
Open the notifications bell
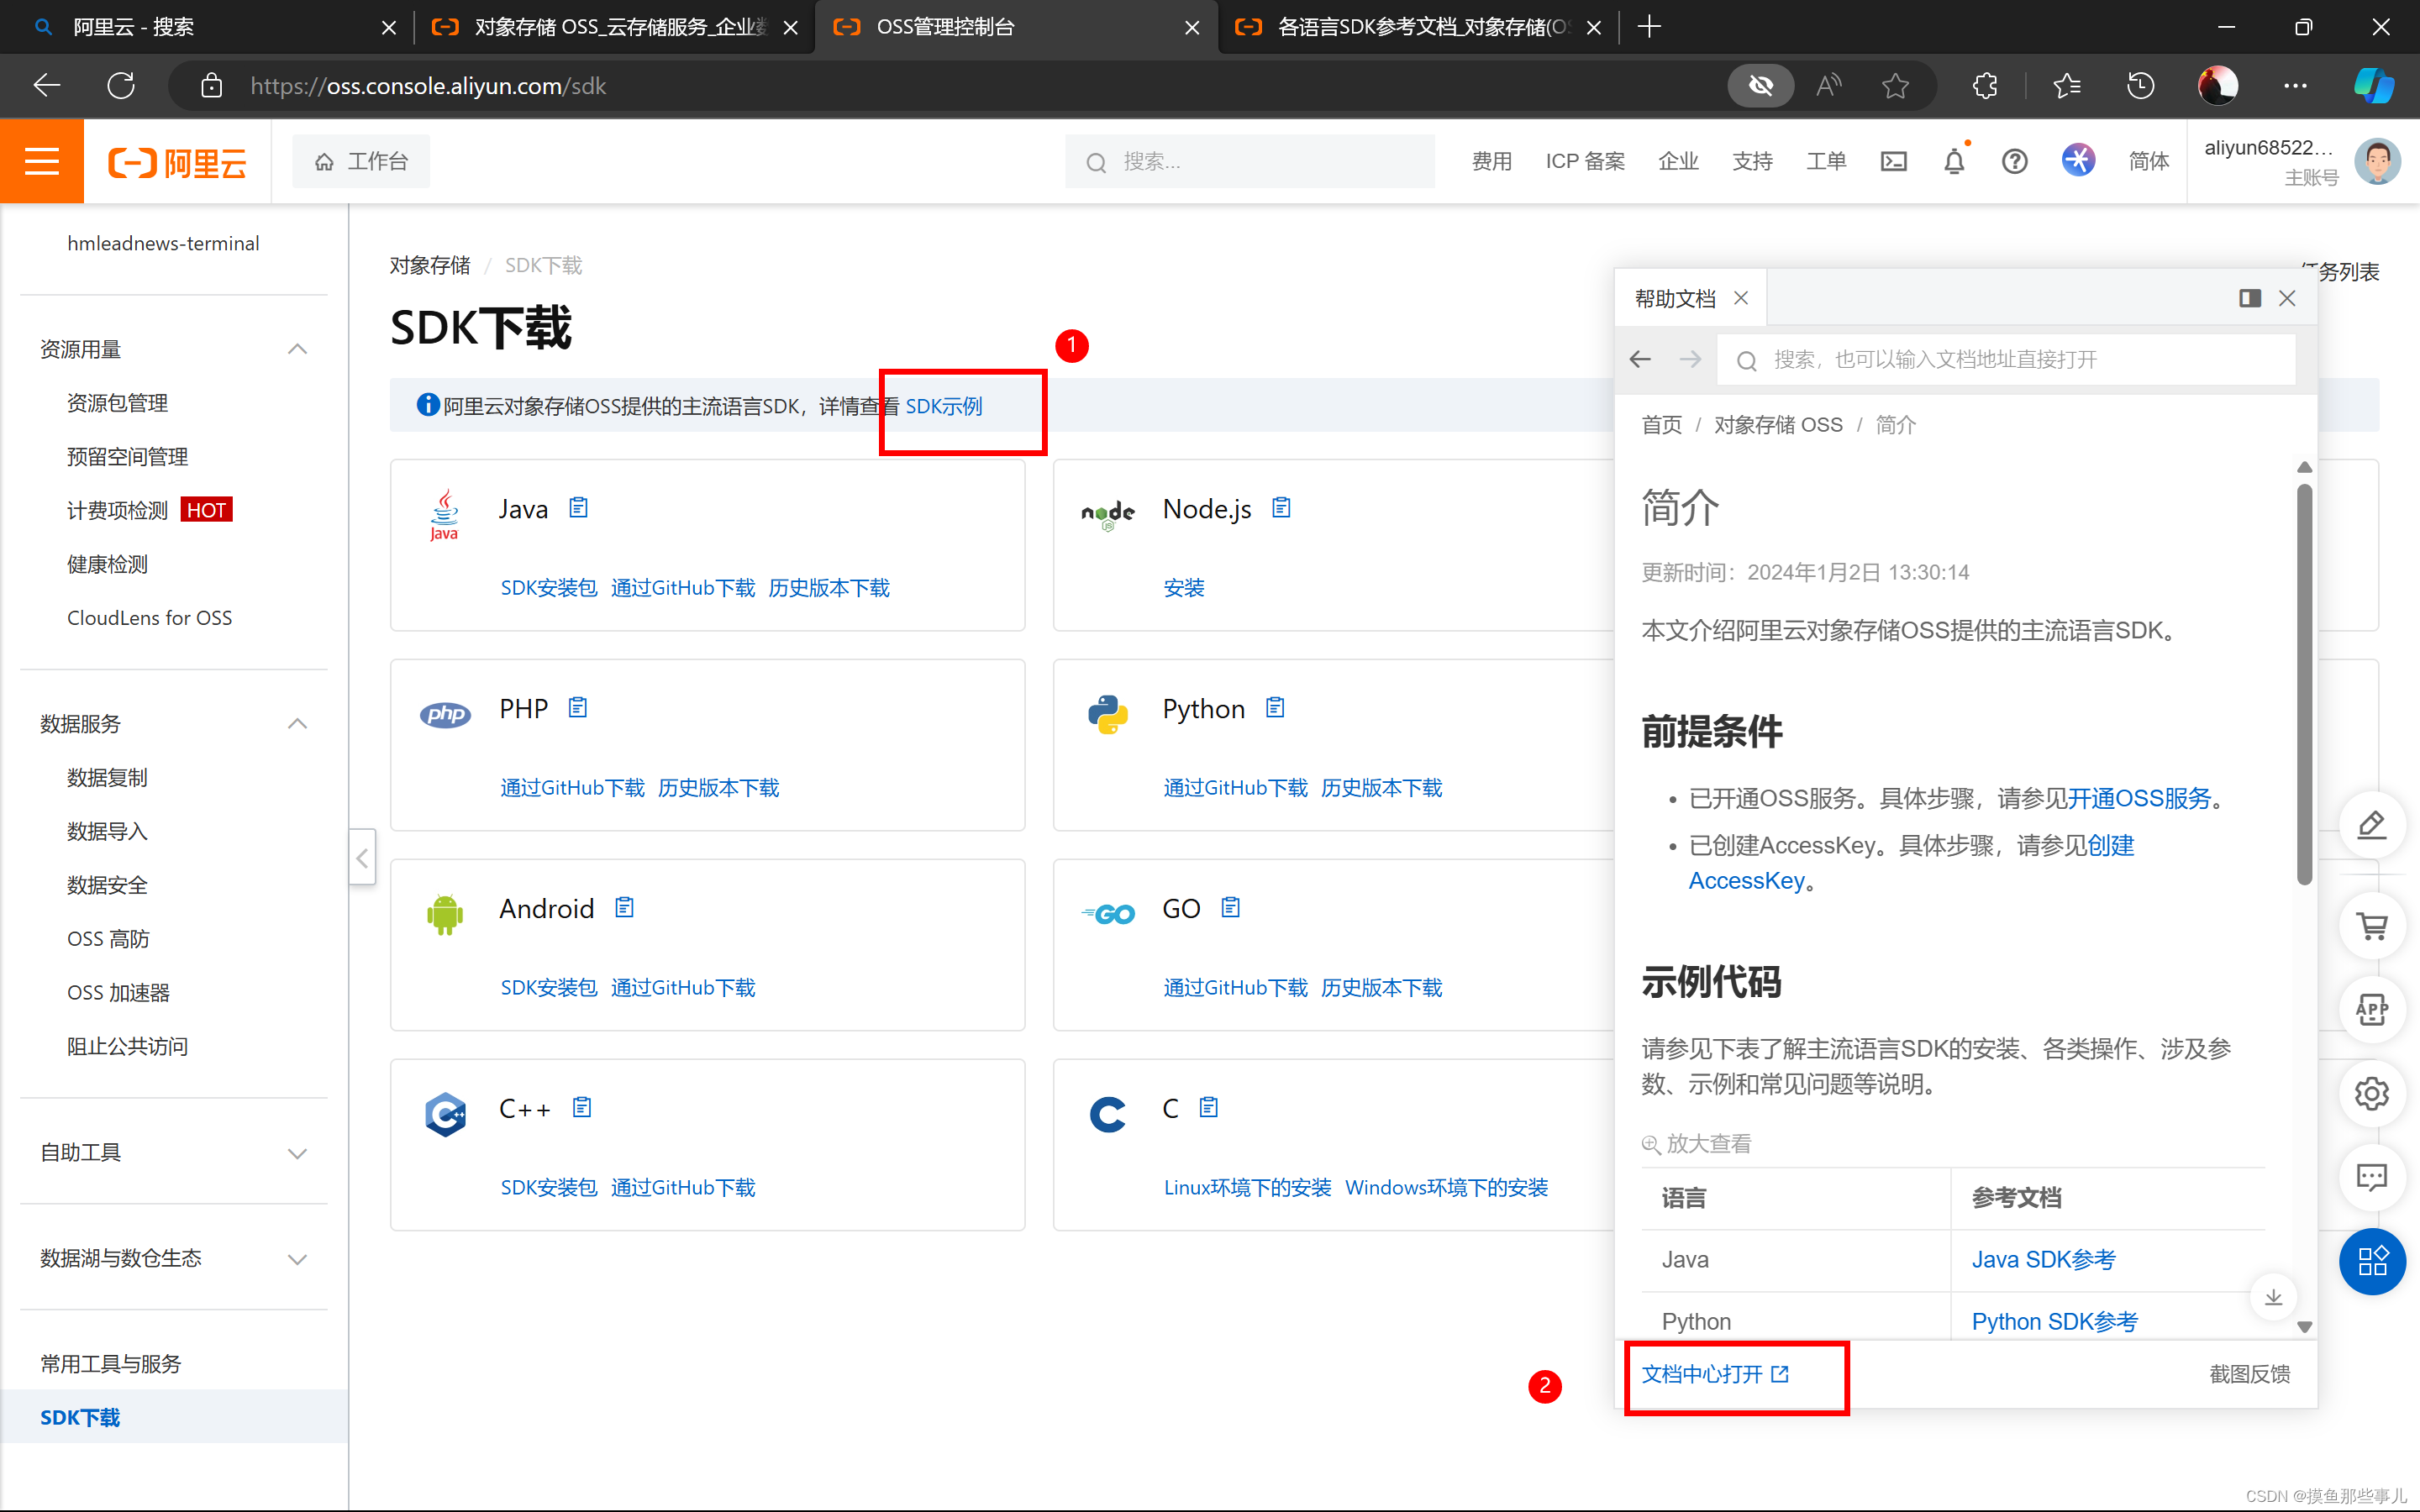[x=1954, y=161]
